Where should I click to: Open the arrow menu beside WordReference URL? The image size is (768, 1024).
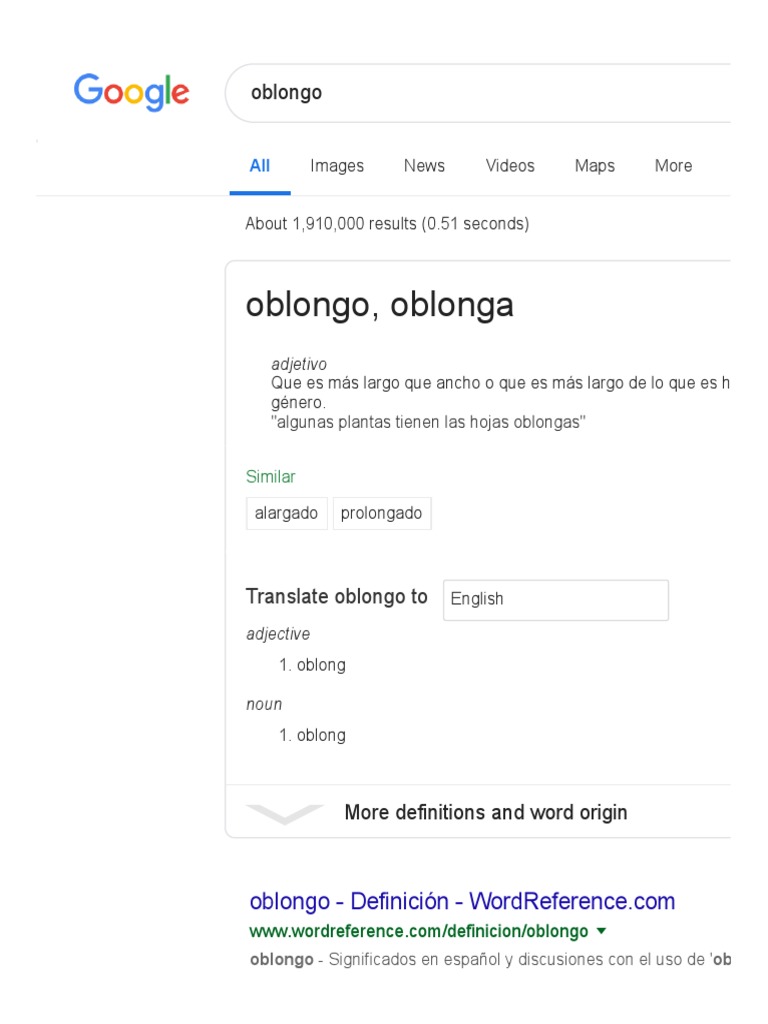[600, 931]
